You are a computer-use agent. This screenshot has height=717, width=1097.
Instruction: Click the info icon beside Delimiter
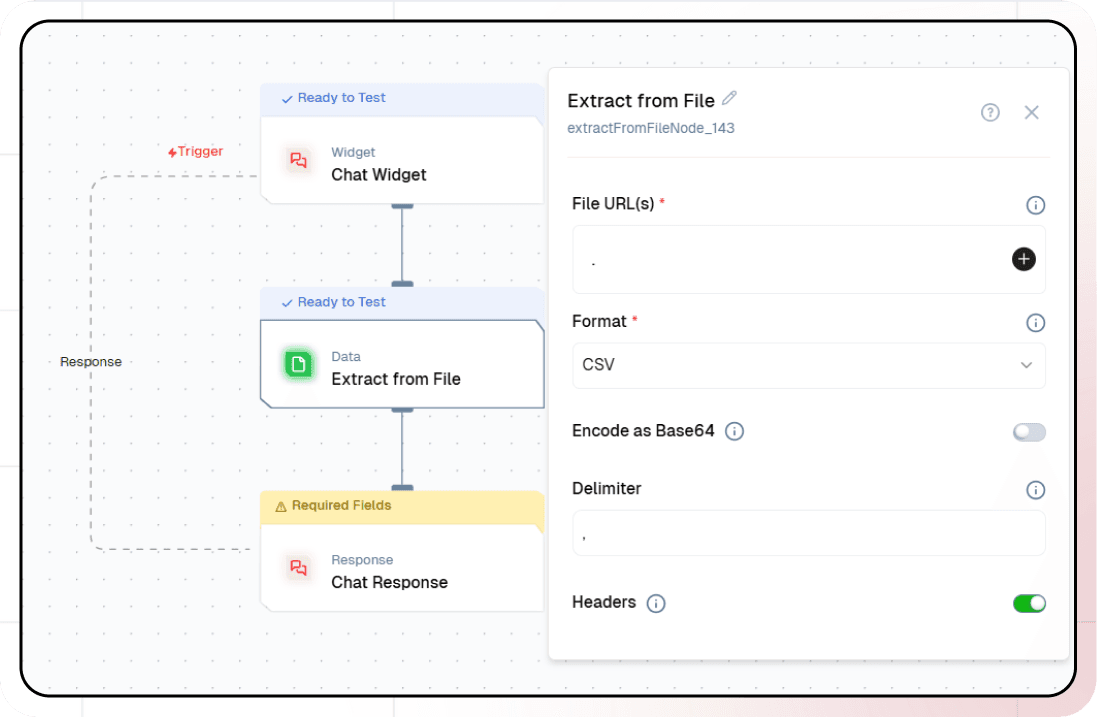click(x=1035, y=490)
